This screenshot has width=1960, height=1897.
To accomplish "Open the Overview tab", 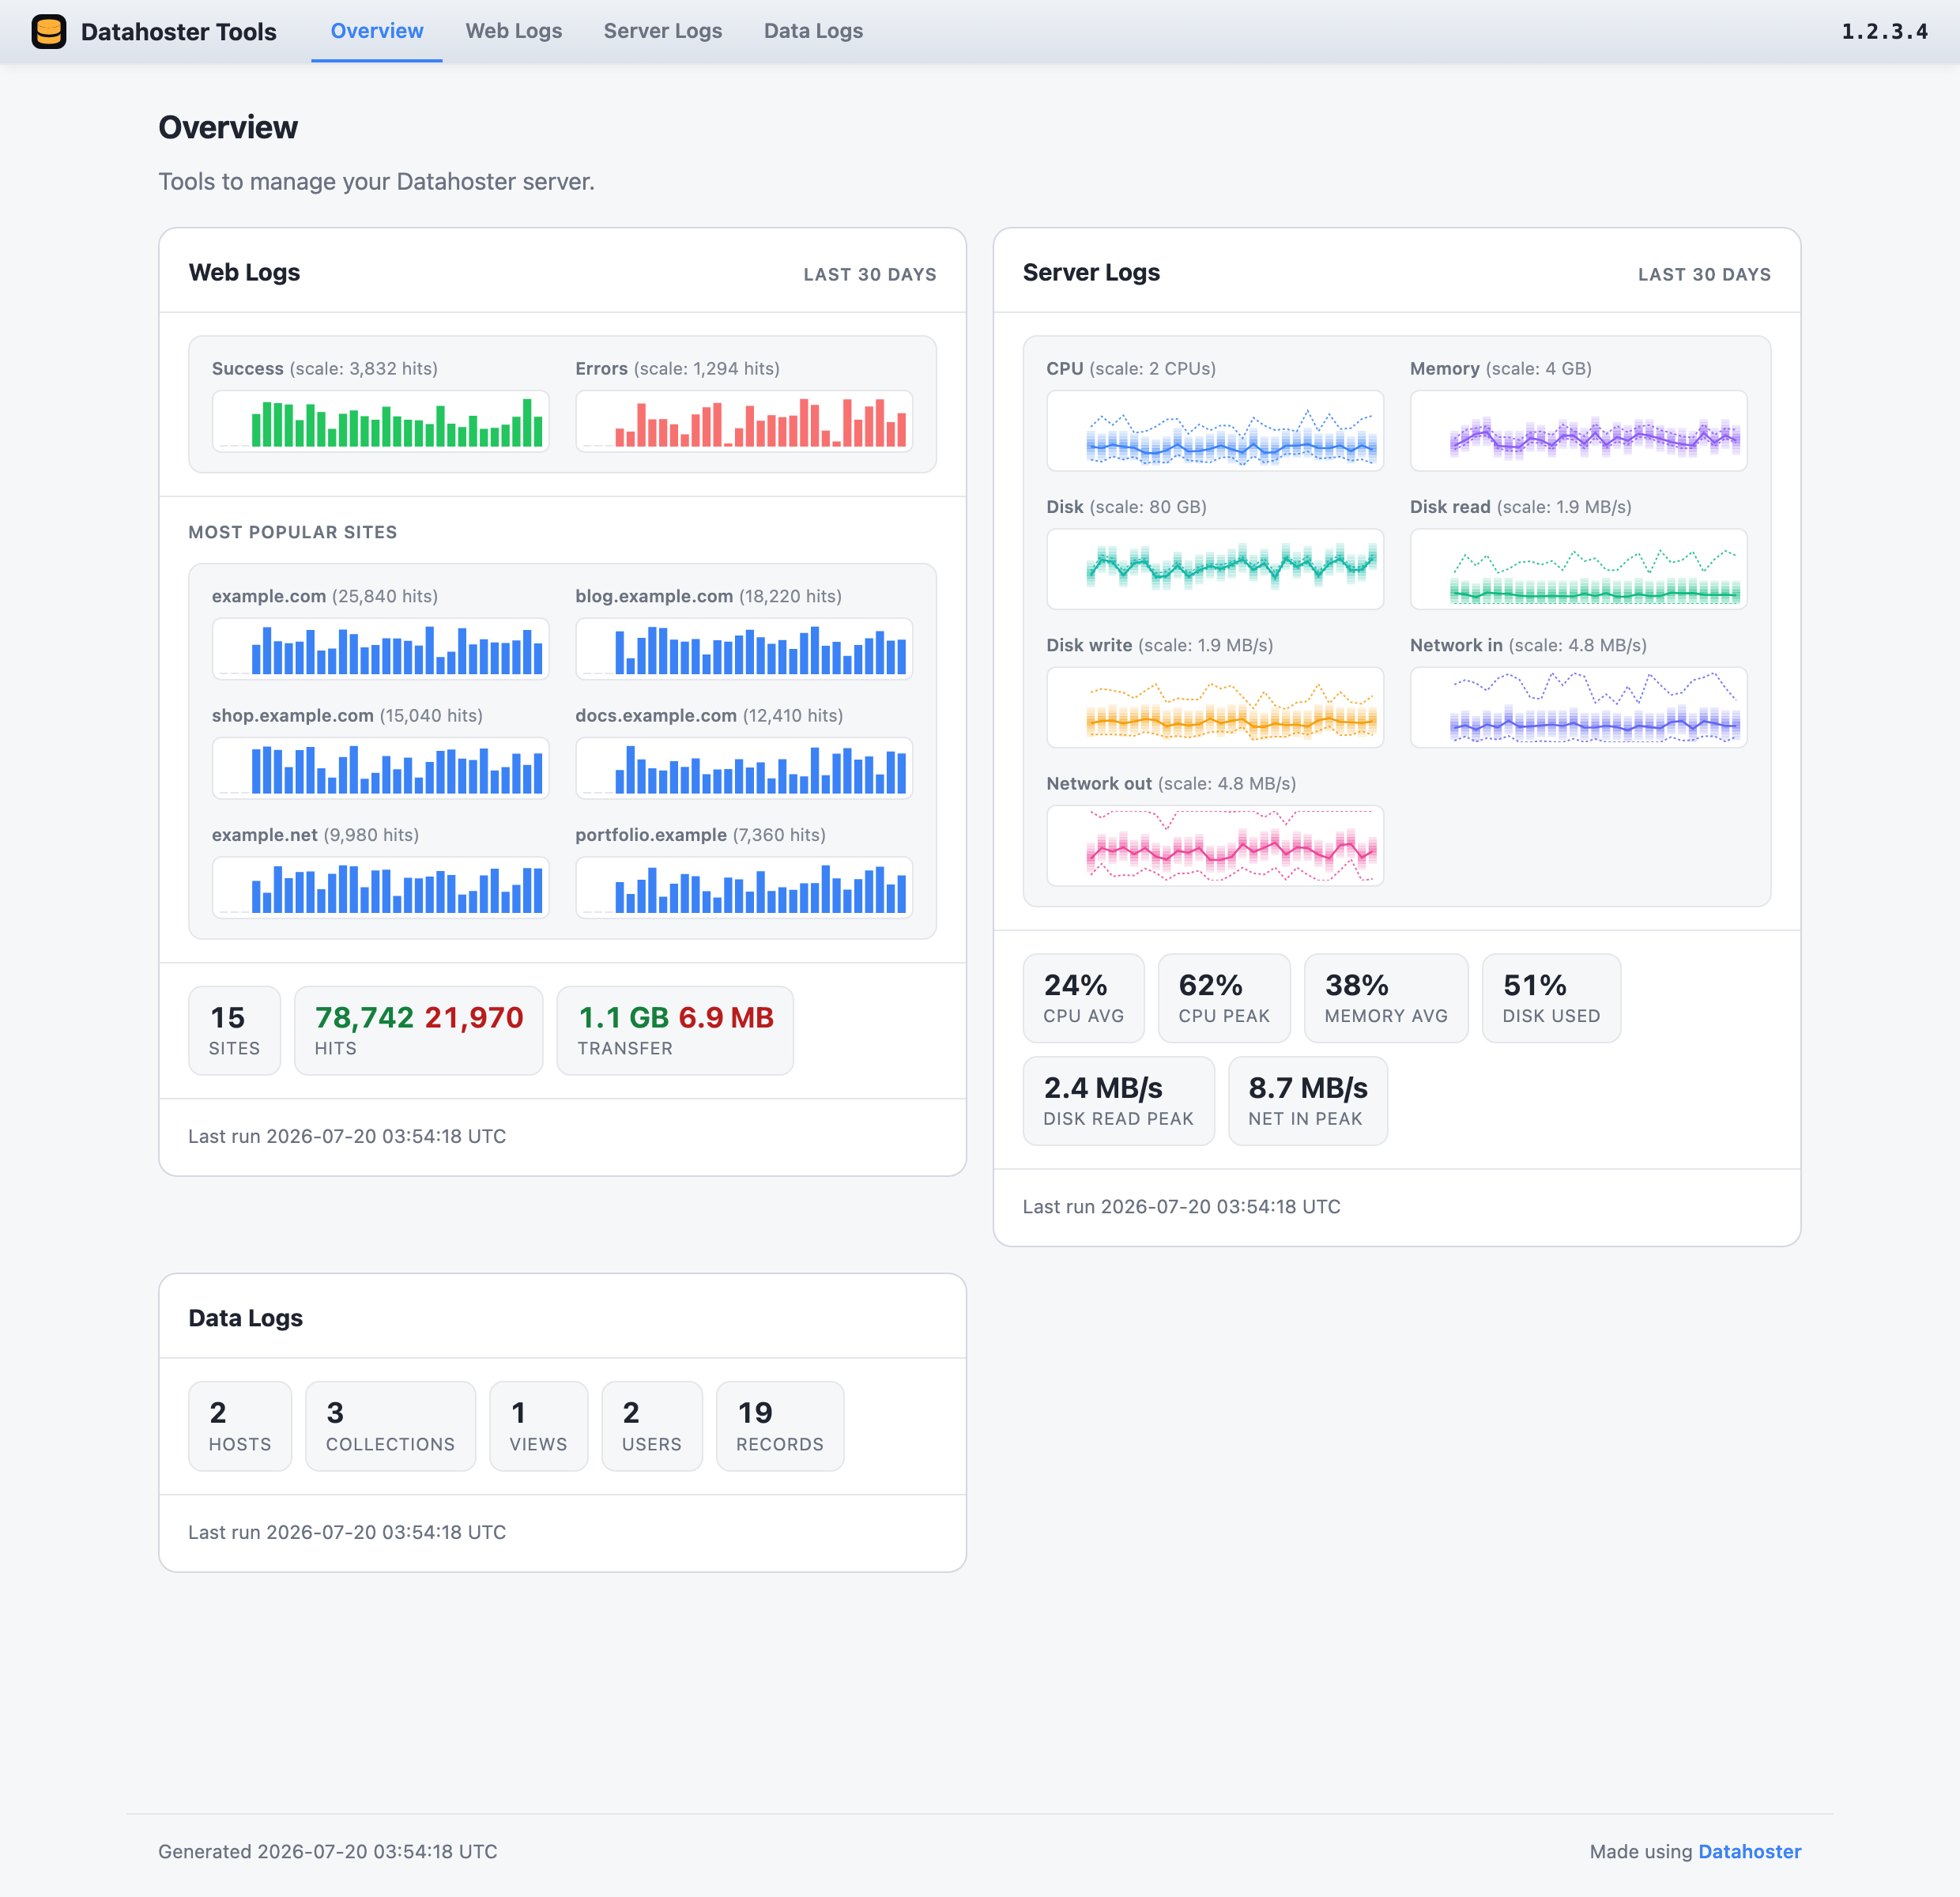I will (x=377, y=31).
